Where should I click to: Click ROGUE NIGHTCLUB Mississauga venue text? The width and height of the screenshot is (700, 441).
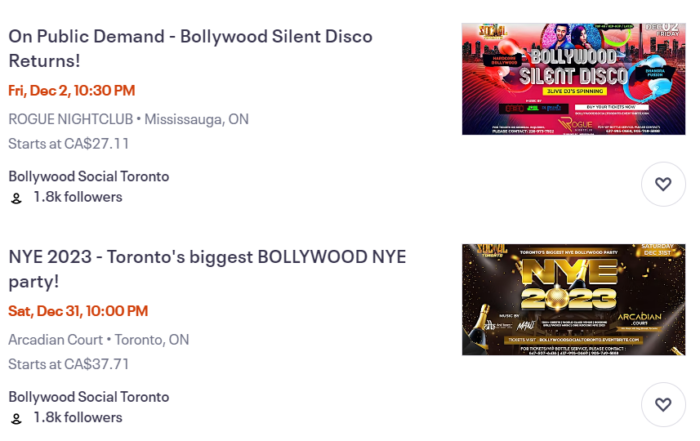(x=129, y=119)
